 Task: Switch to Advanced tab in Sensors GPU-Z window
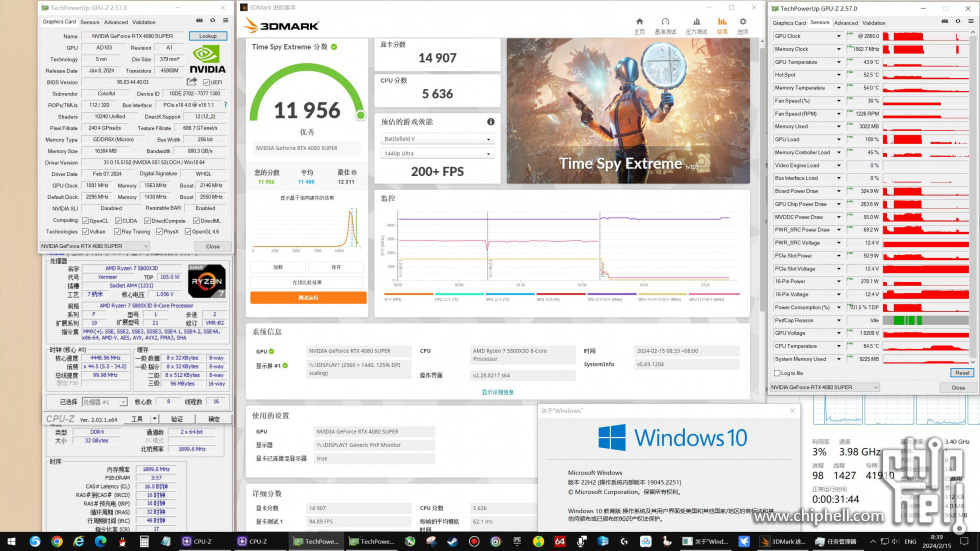coord(846,23)
